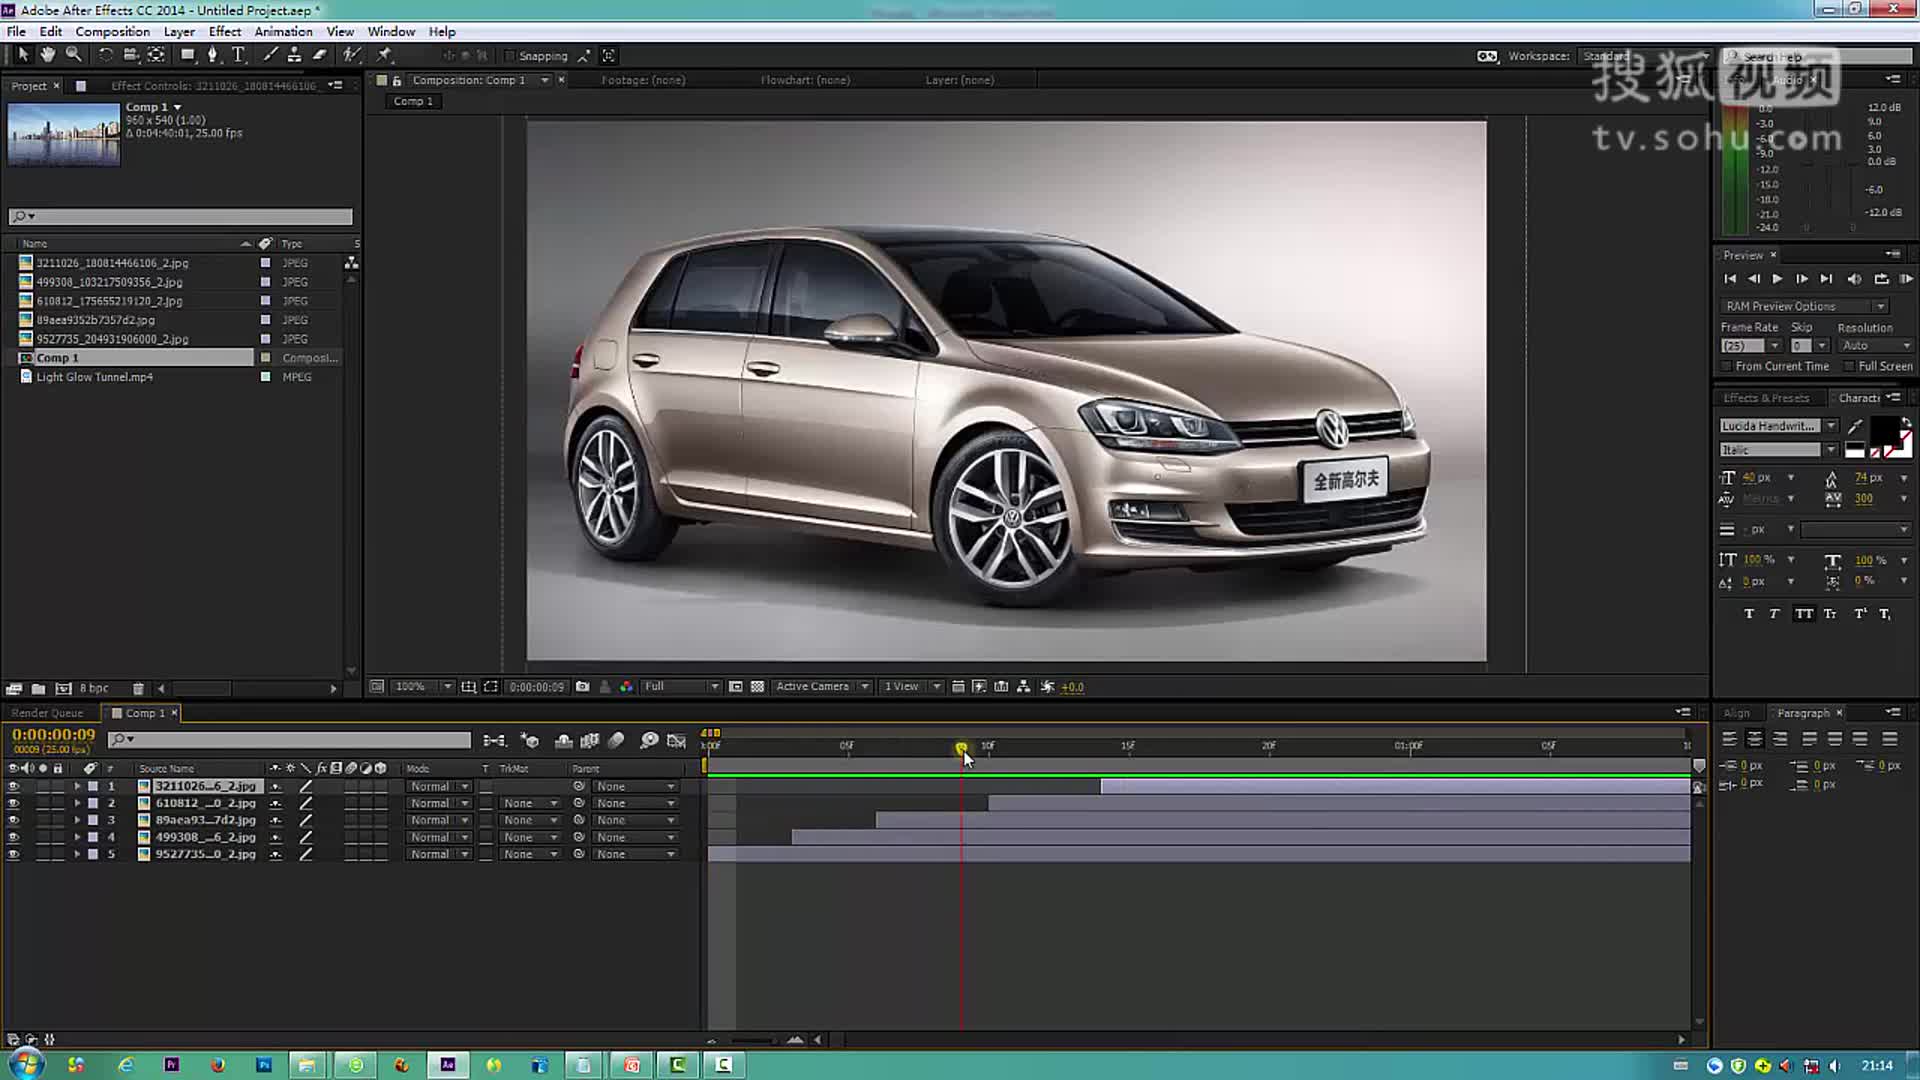Viewport: 1920px width, 1080px height.
Task: Enable the Snapping checkbox
Action: click(x=510, y=56)
